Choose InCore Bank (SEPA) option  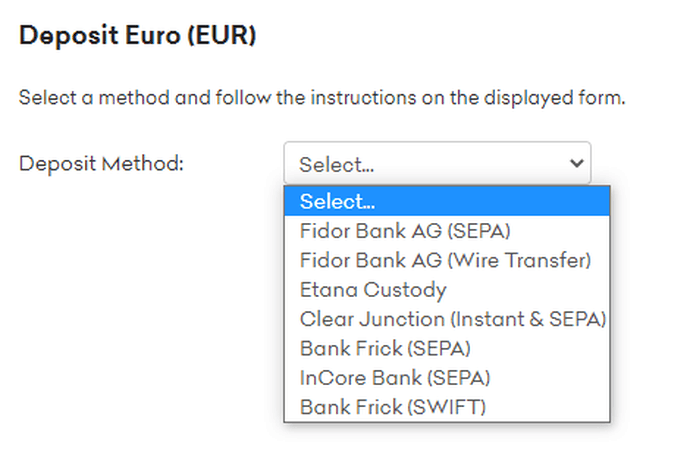[395, 378]
